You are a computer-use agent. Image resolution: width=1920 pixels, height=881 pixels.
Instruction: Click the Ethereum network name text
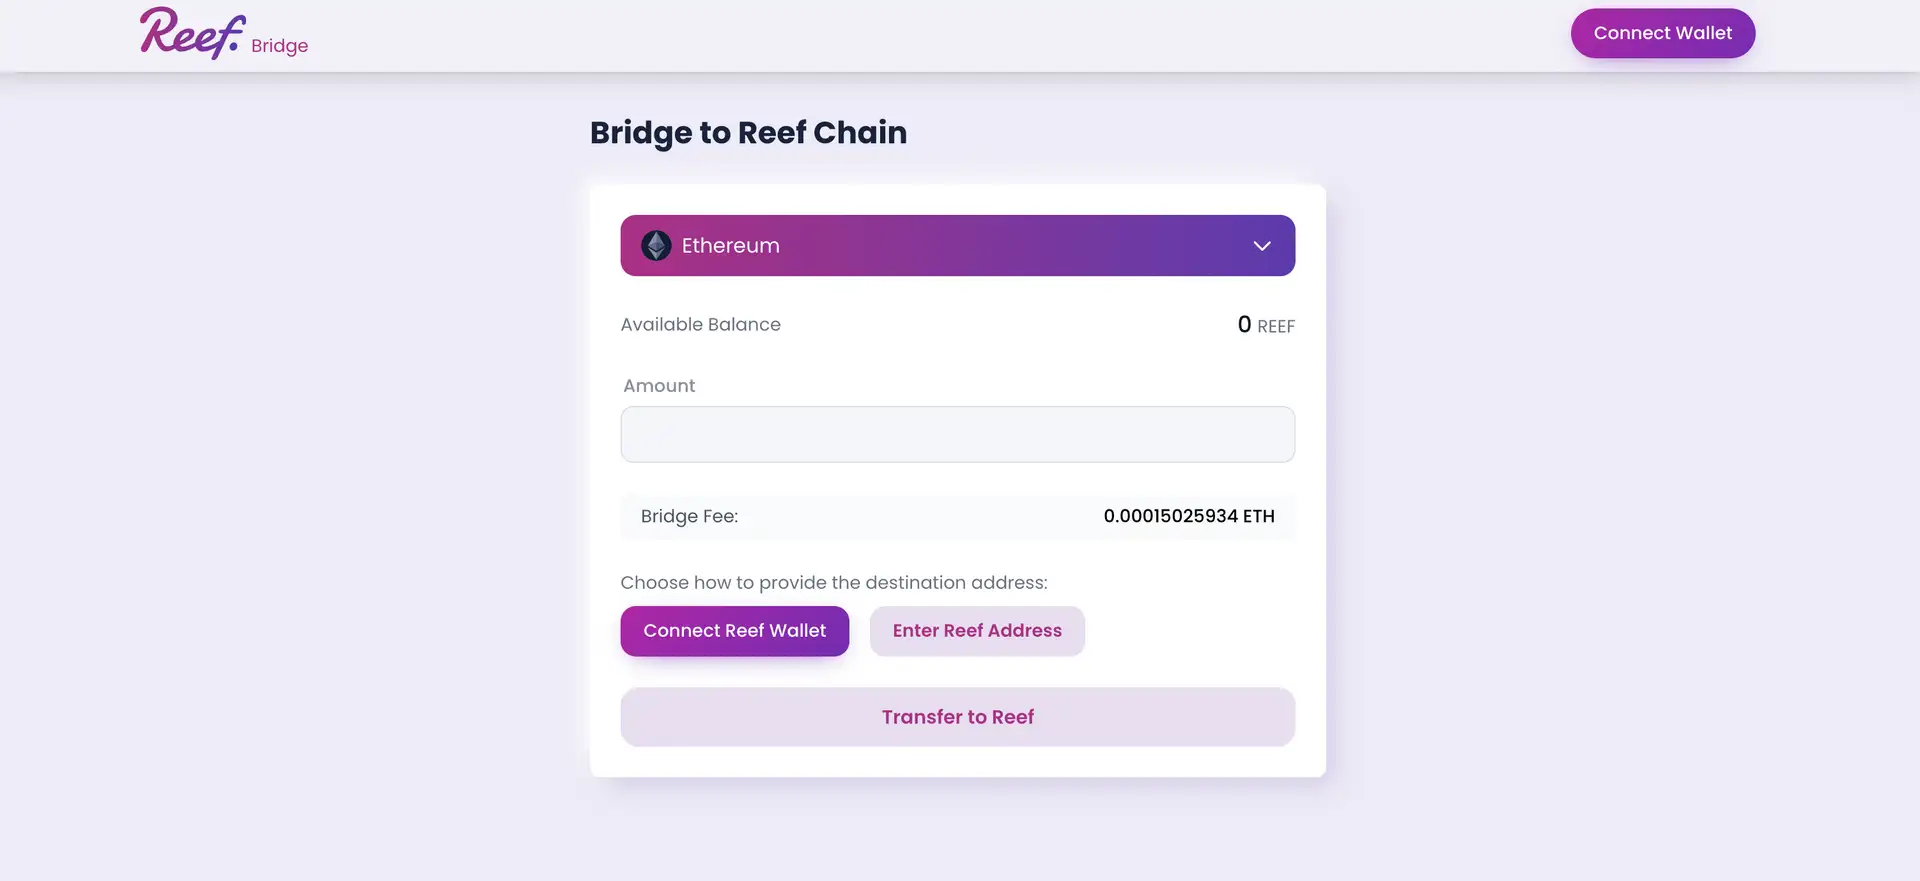tap(730, 246)
